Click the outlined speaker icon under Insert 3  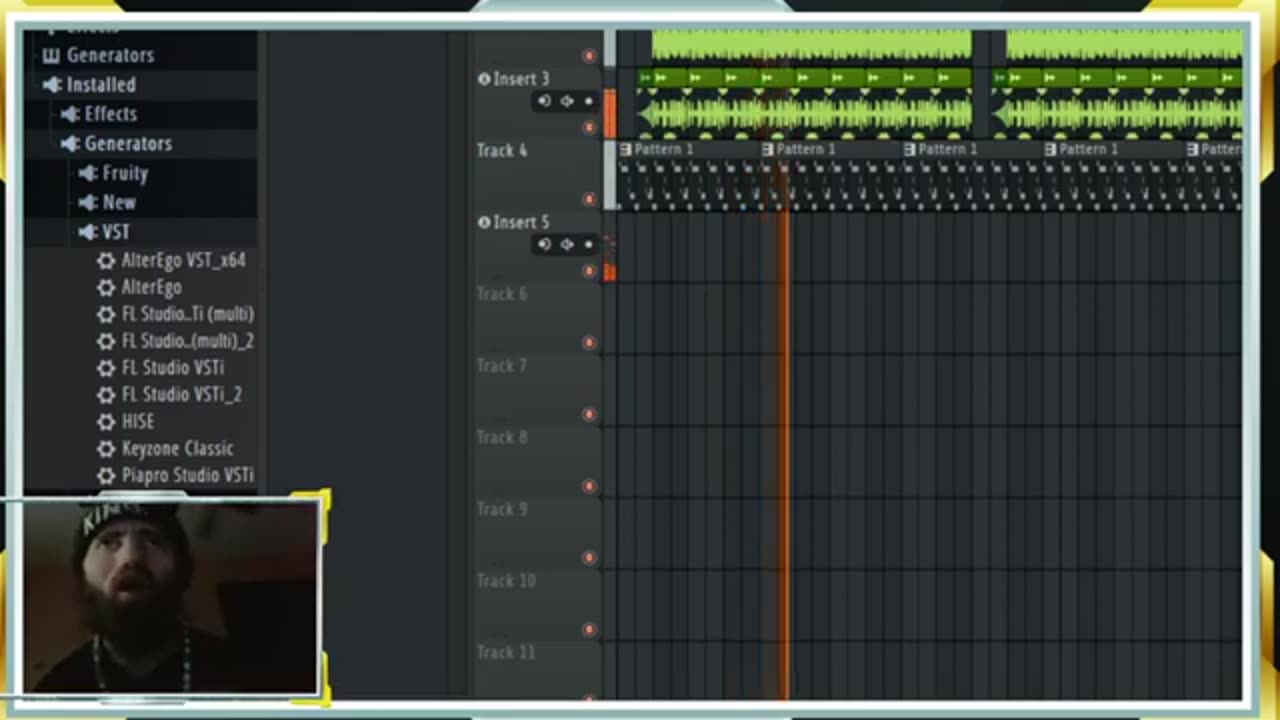tap(567, 101)
